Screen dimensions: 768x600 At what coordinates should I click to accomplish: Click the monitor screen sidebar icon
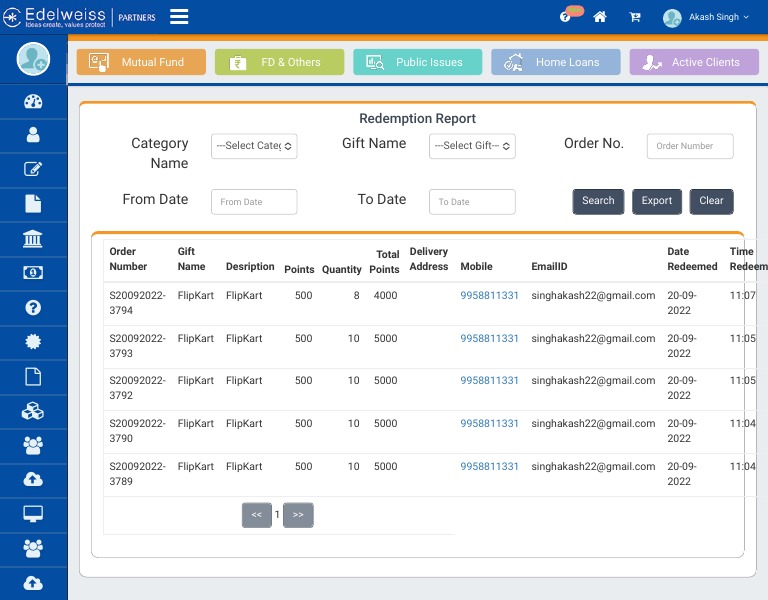pyautogui.click(x=33, y=513)
